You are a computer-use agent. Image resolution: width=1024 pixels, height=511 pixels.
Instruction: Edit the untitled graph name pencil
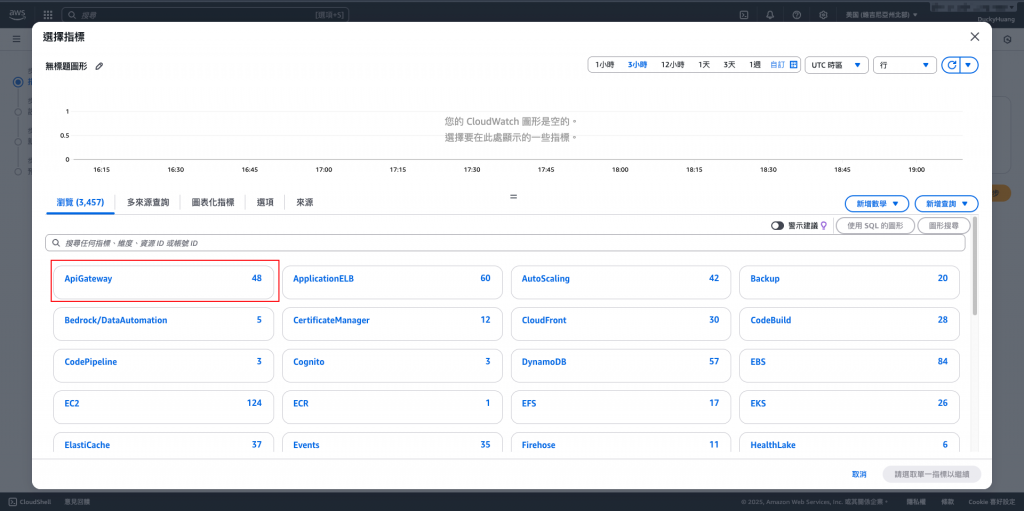click(99, 66)
